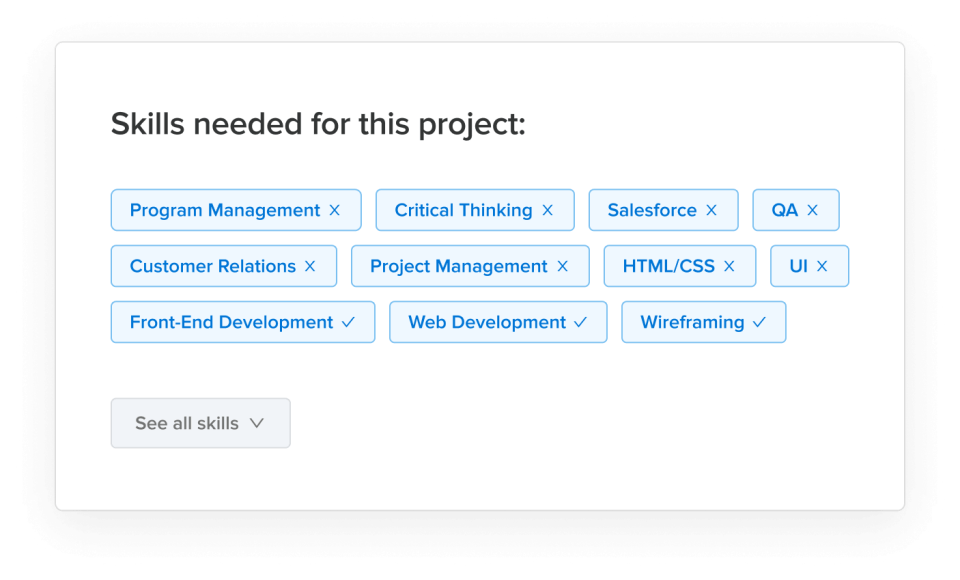Click the X on Critical Thinking tag

[x=548, y=210]
